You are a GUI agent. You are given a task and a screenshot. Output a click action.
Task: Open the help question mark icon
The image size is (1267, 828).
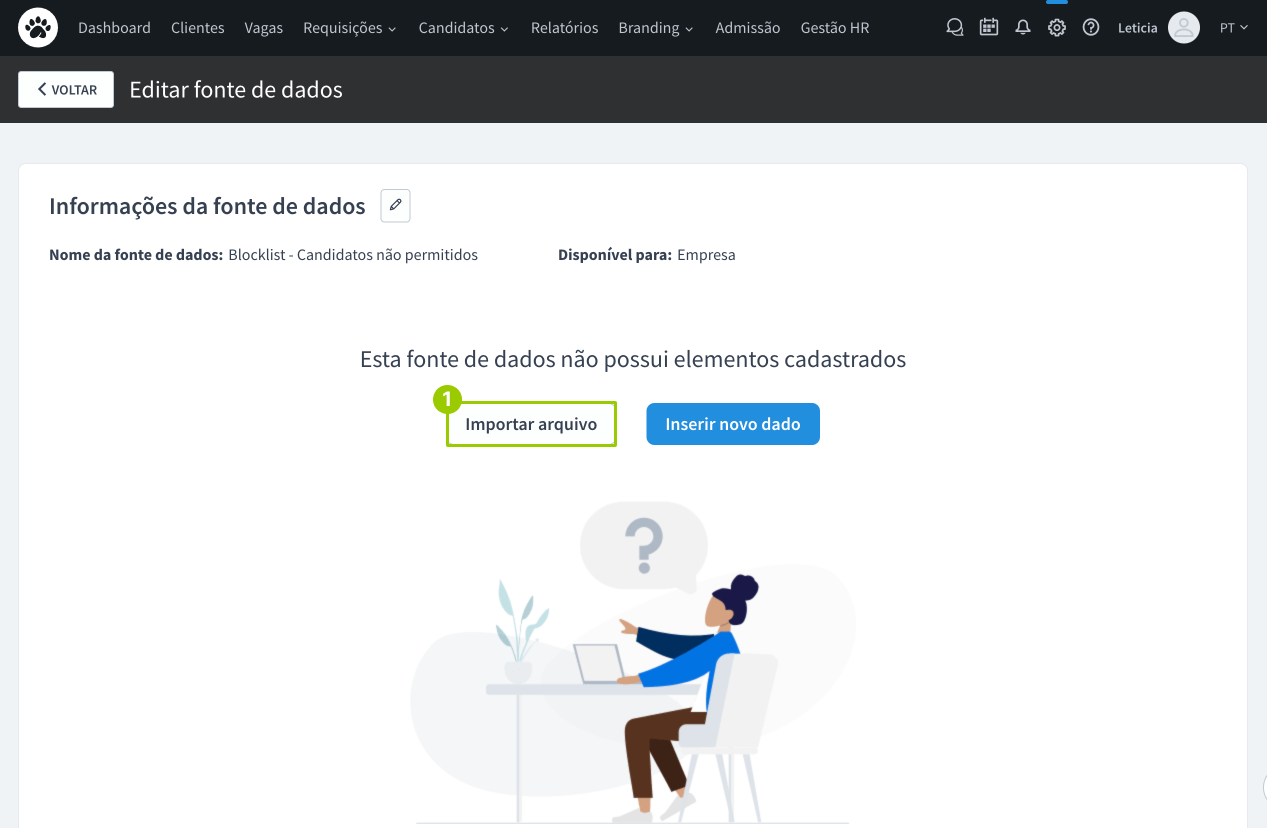(x=1091, y=28)
